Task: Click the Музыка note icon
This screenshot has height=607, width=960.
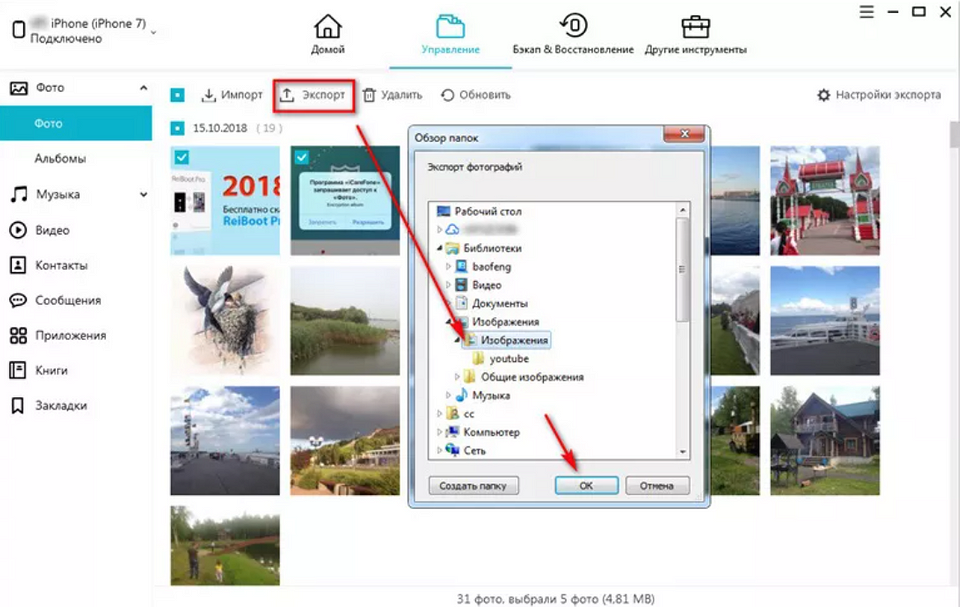Action: [18, 194]
